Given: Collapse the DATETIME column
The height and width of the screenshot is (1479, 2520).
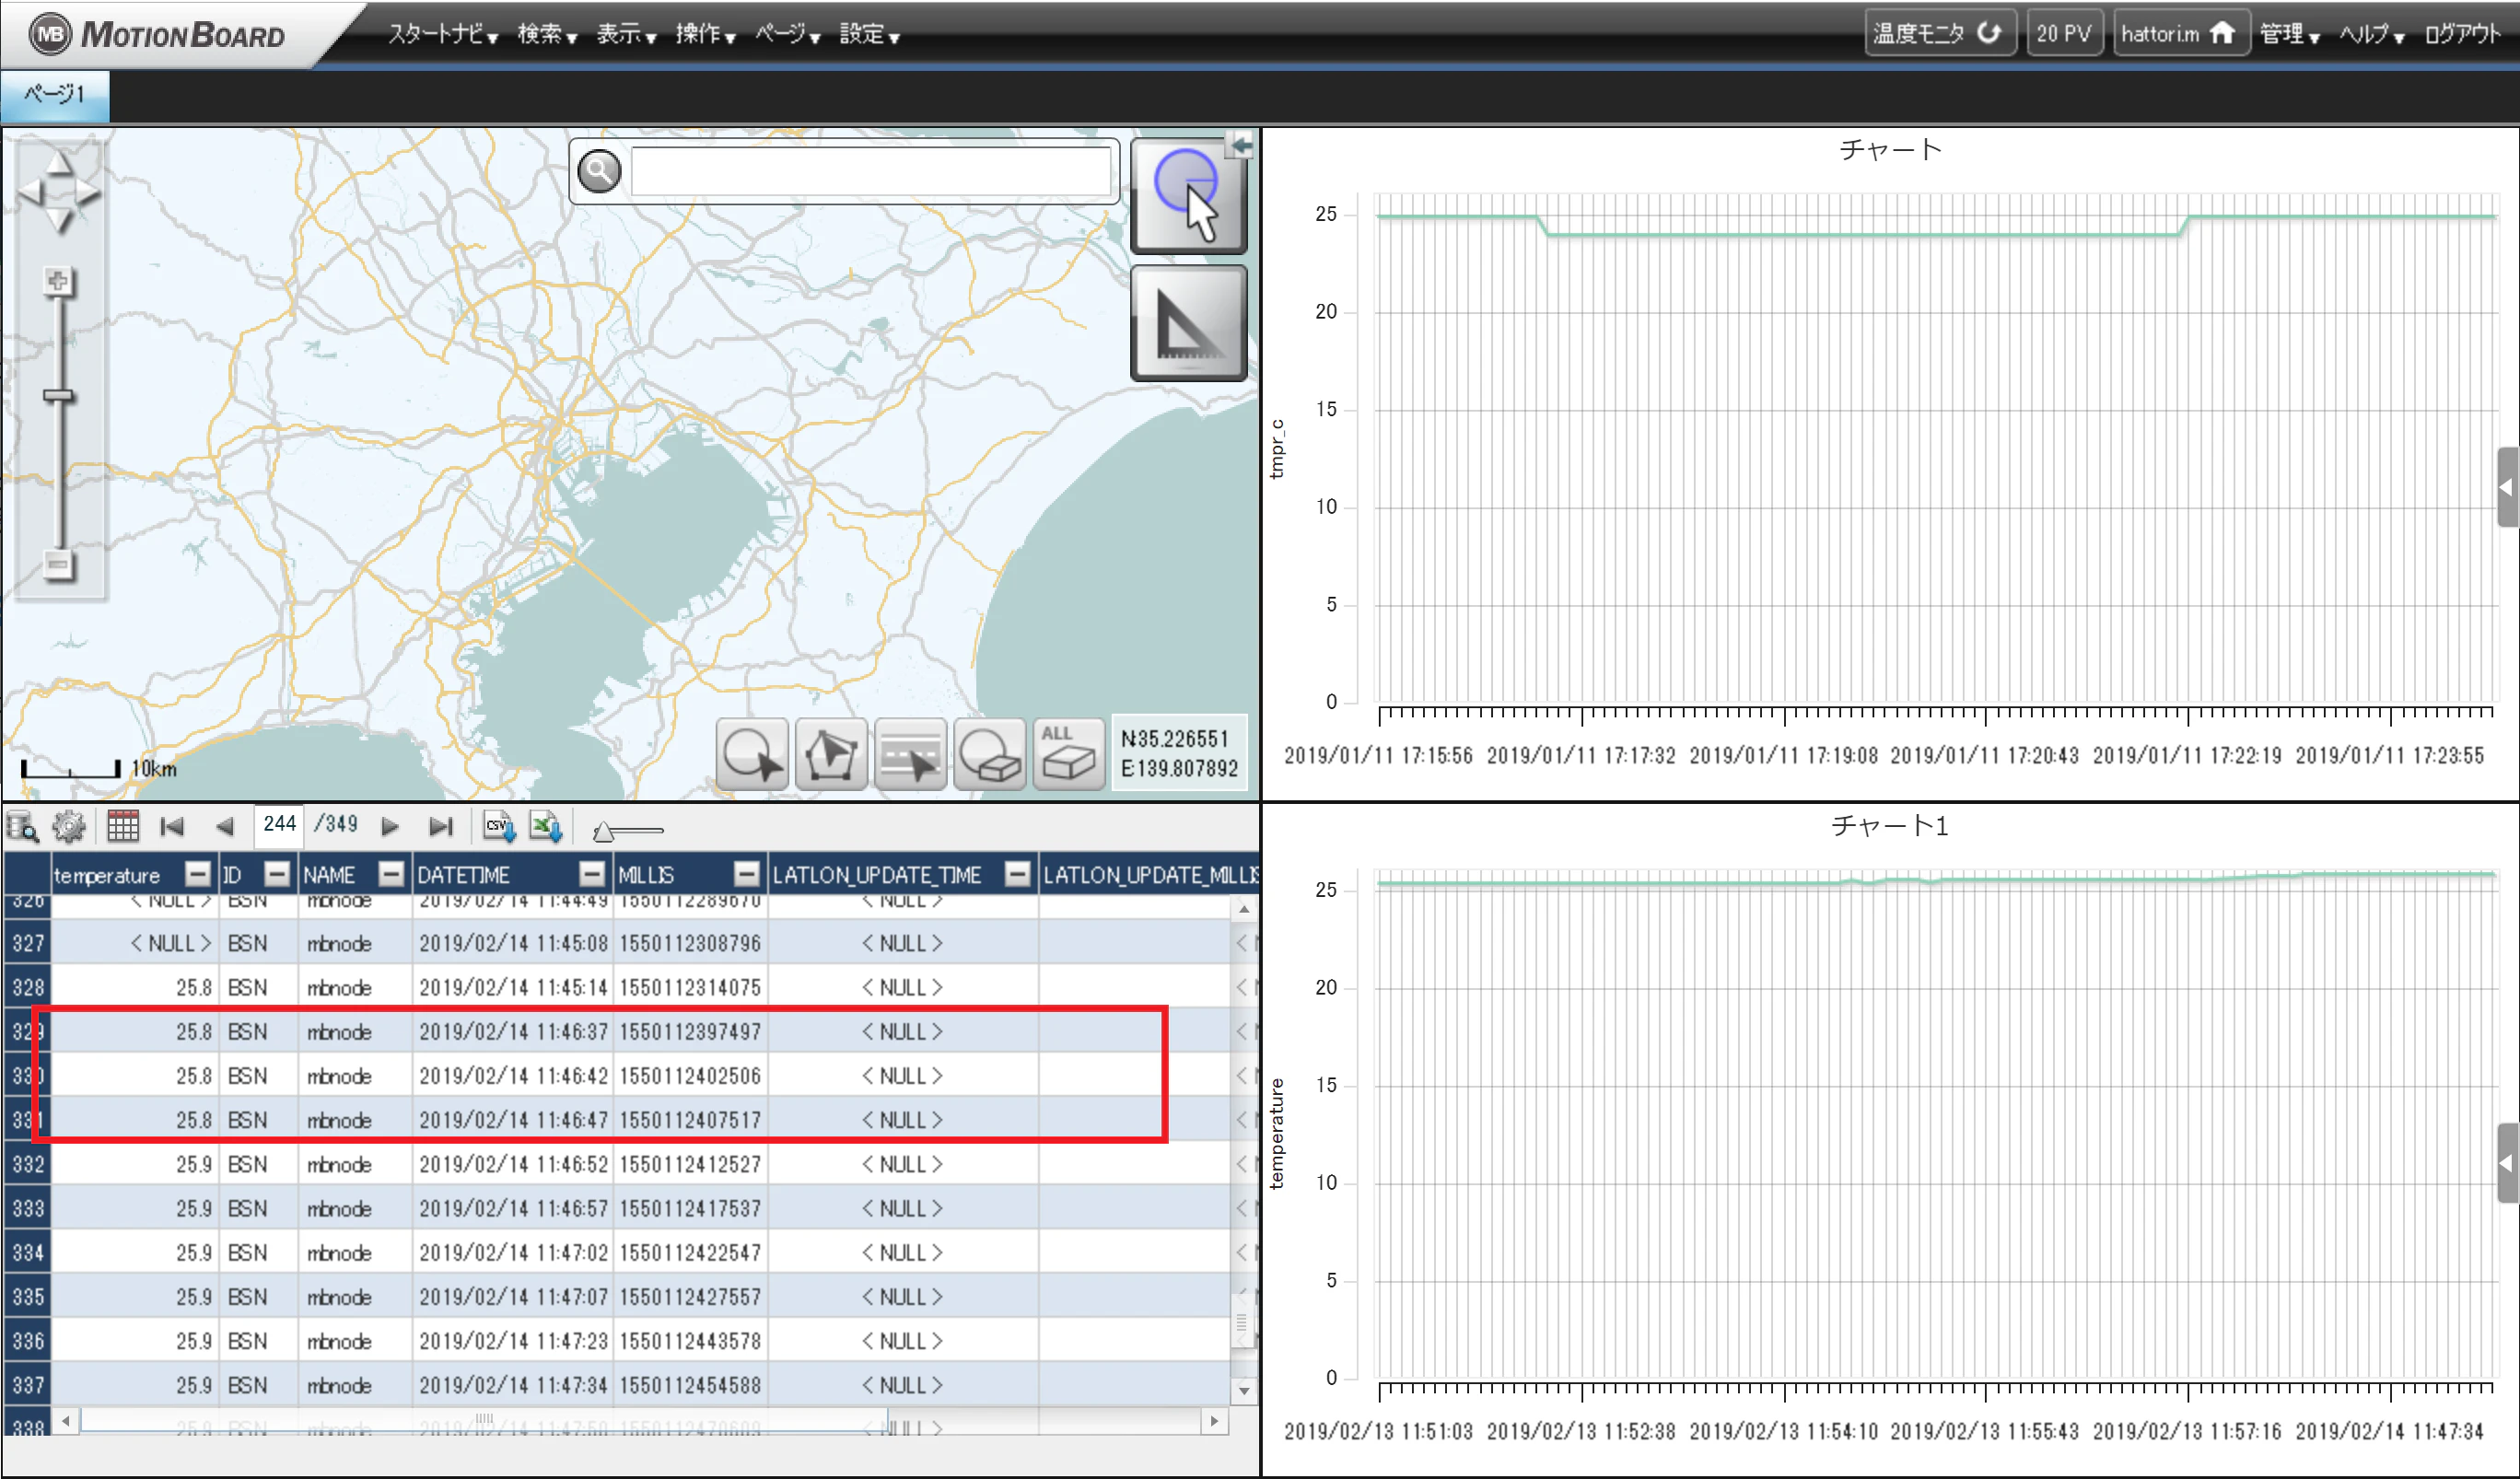Looking at the screenshot, I should pos(592,874).
